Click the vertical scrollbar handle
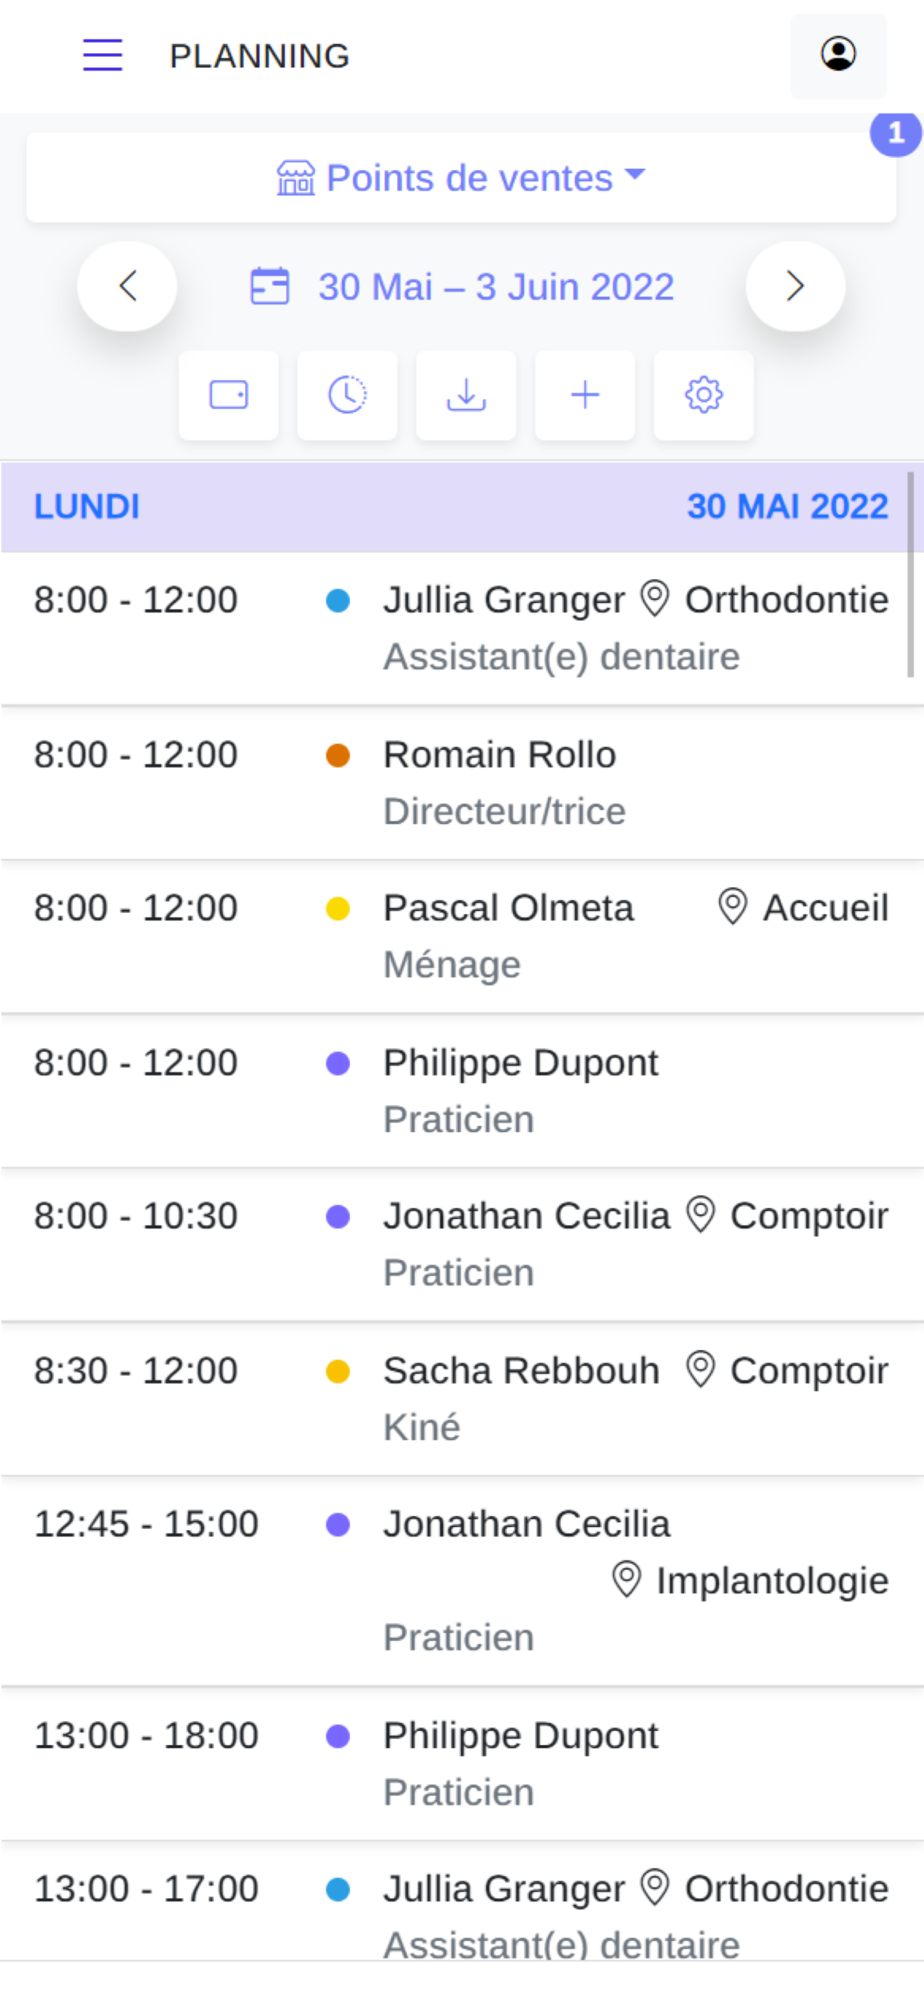Image resolution: width=924 pixels, height=2000 pixels. click(910, 575)
